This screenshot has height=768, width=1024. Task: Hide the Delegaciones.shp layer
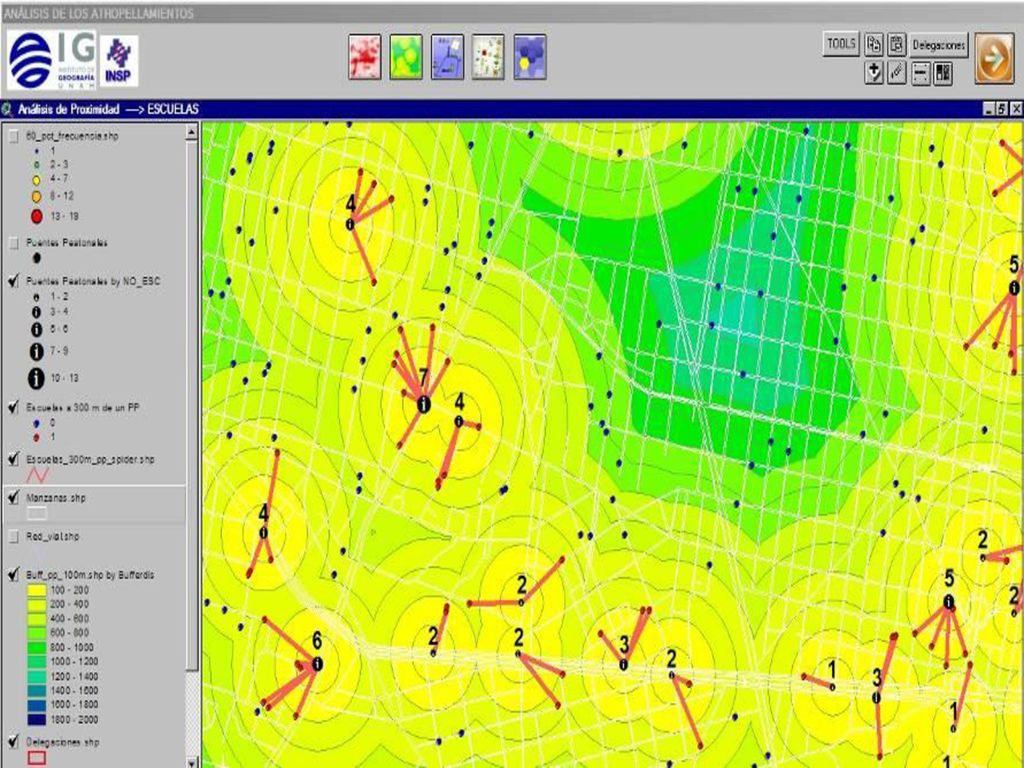[13, 742]
